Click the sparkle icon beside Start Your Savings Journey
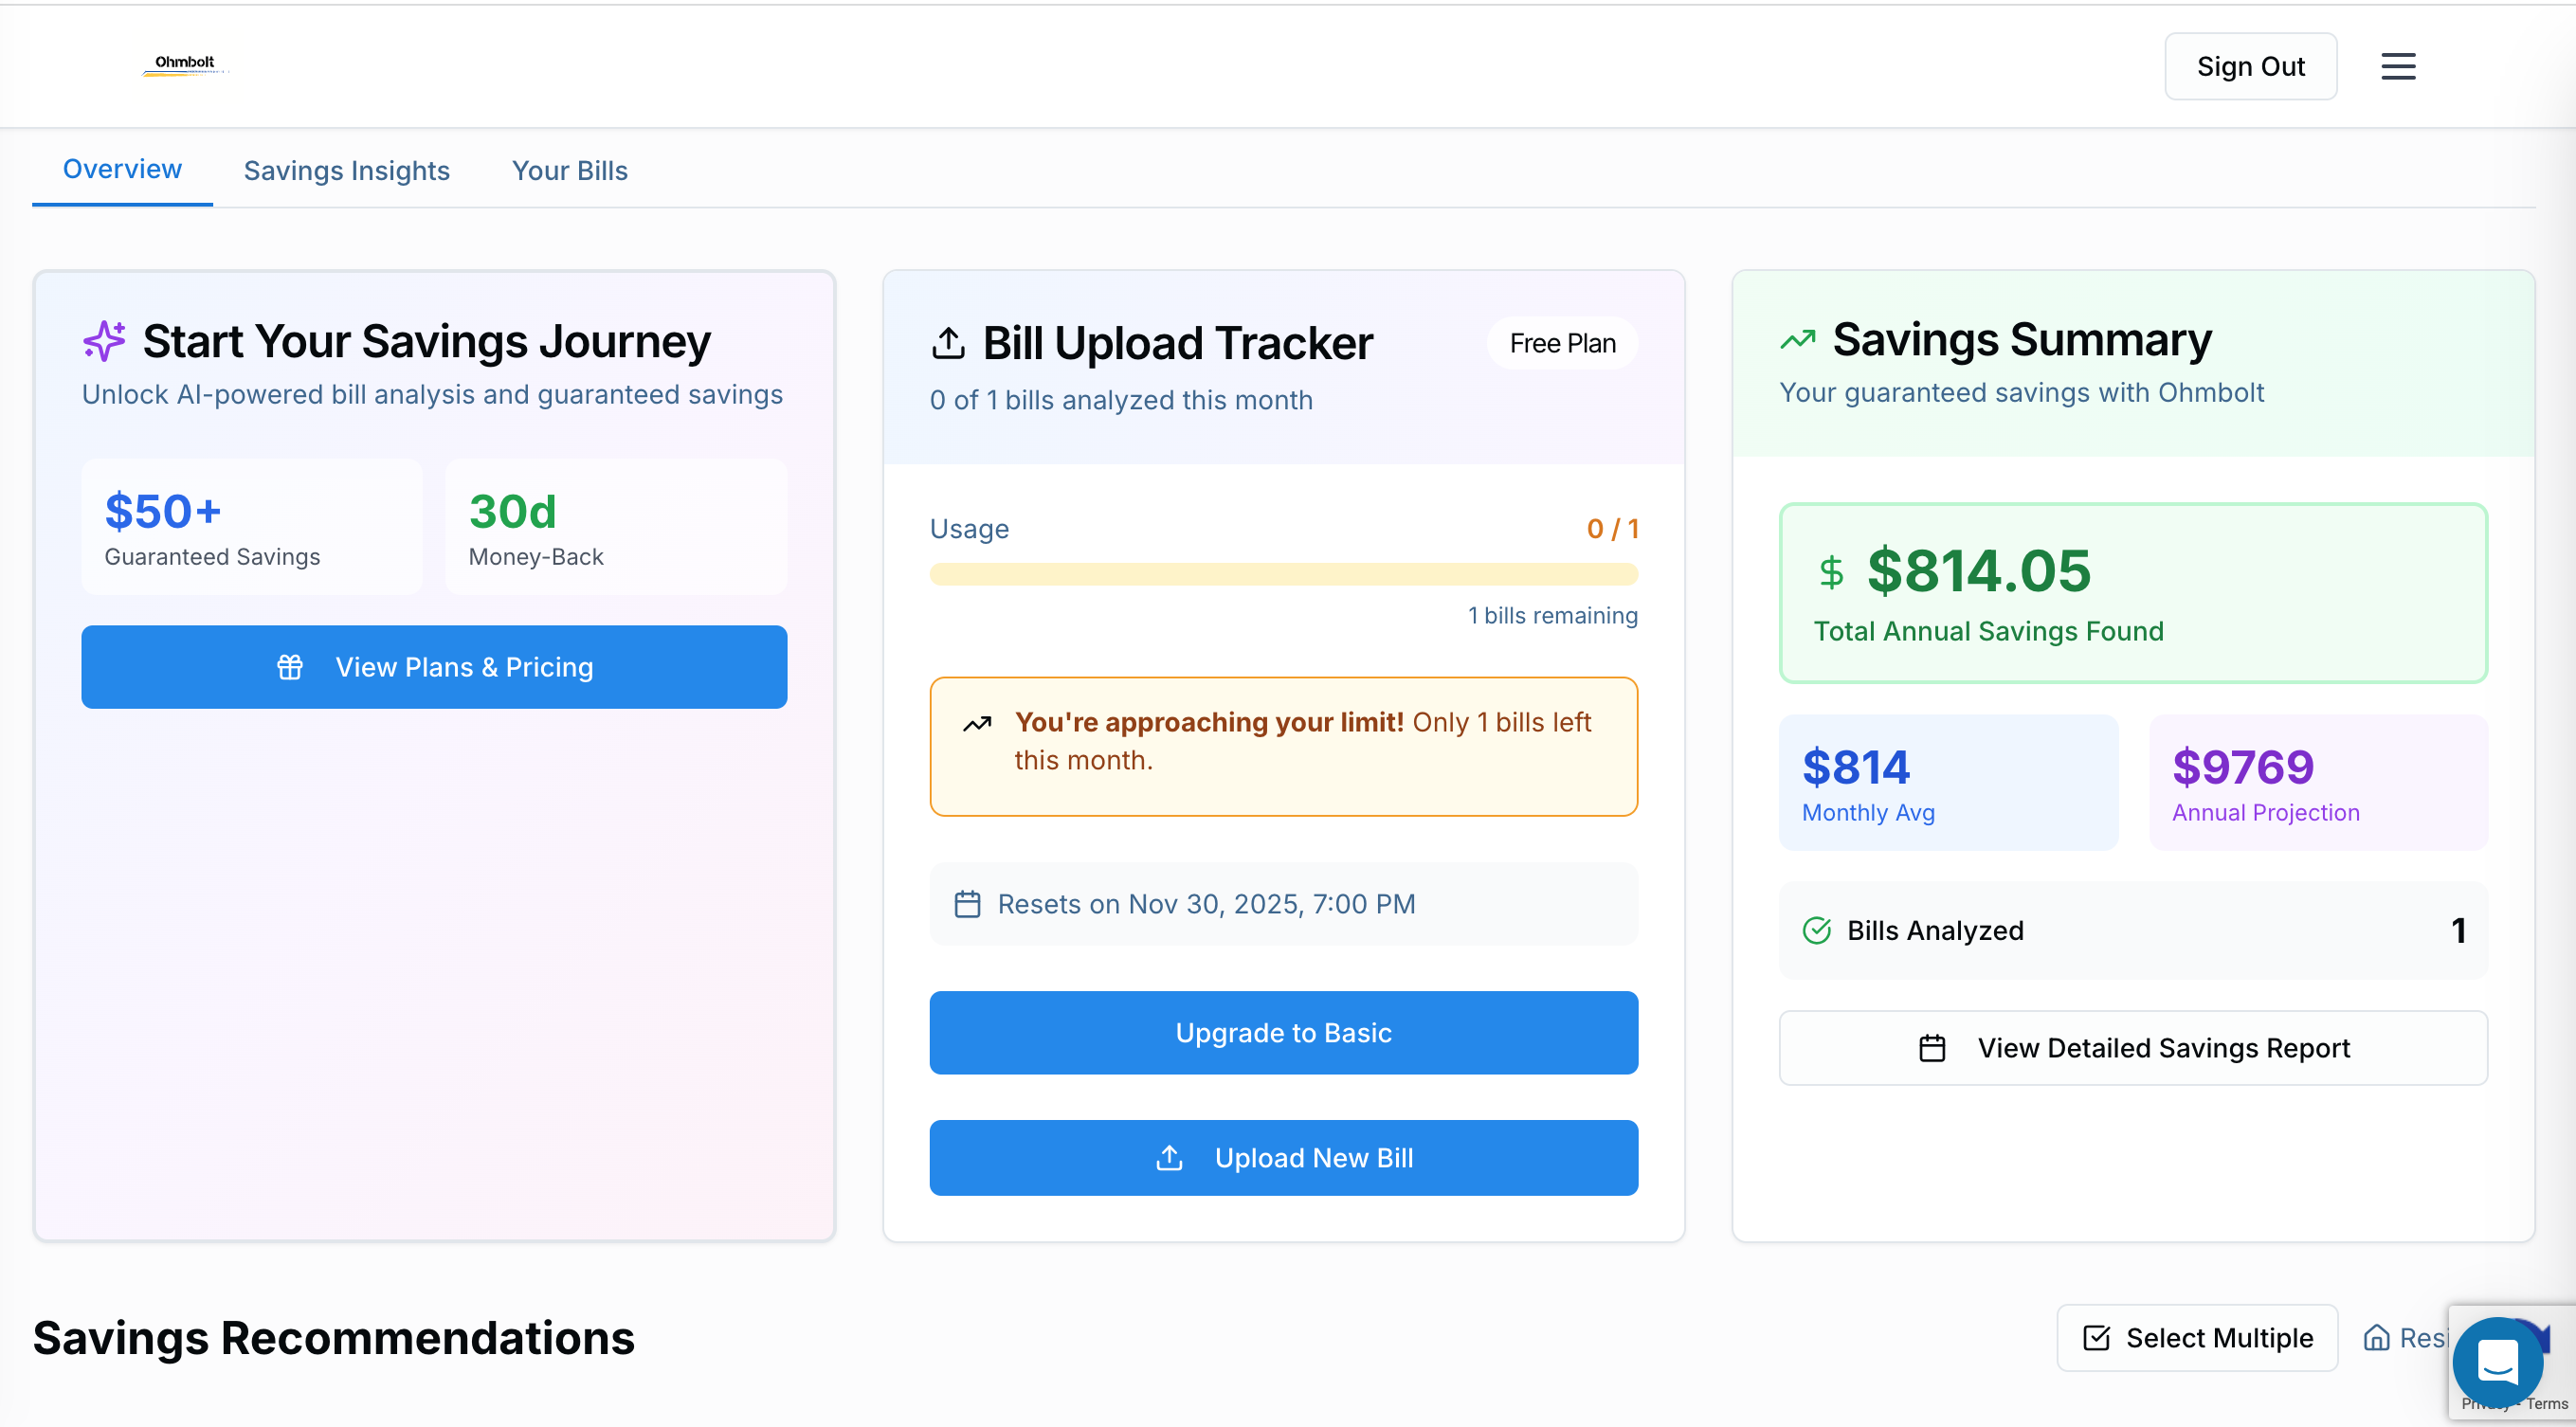 click(104, 341)
